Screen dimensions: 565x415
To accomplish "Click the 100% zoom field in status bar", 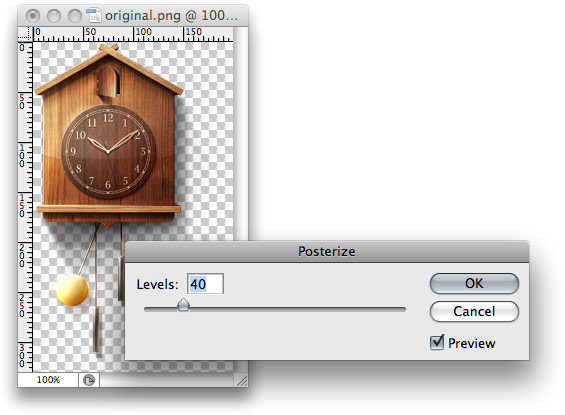I will point(48,380).
